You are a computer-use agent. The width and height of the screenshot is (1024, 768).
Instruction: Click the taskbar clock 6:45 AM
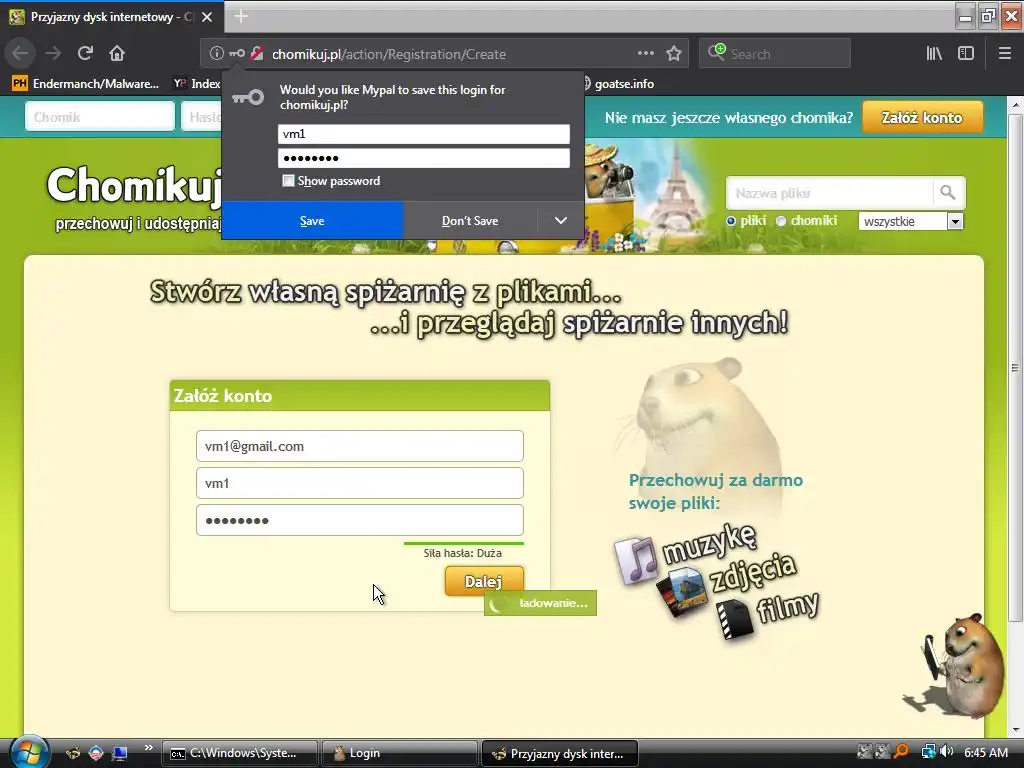point(986,752)
